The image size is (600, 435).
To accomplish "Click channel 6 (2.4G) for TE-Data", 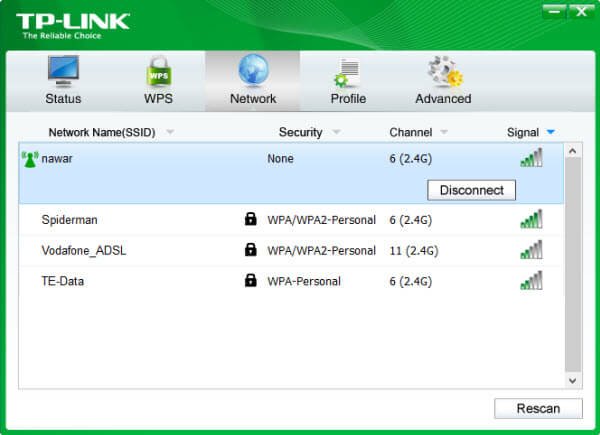I will coord(411,281).
